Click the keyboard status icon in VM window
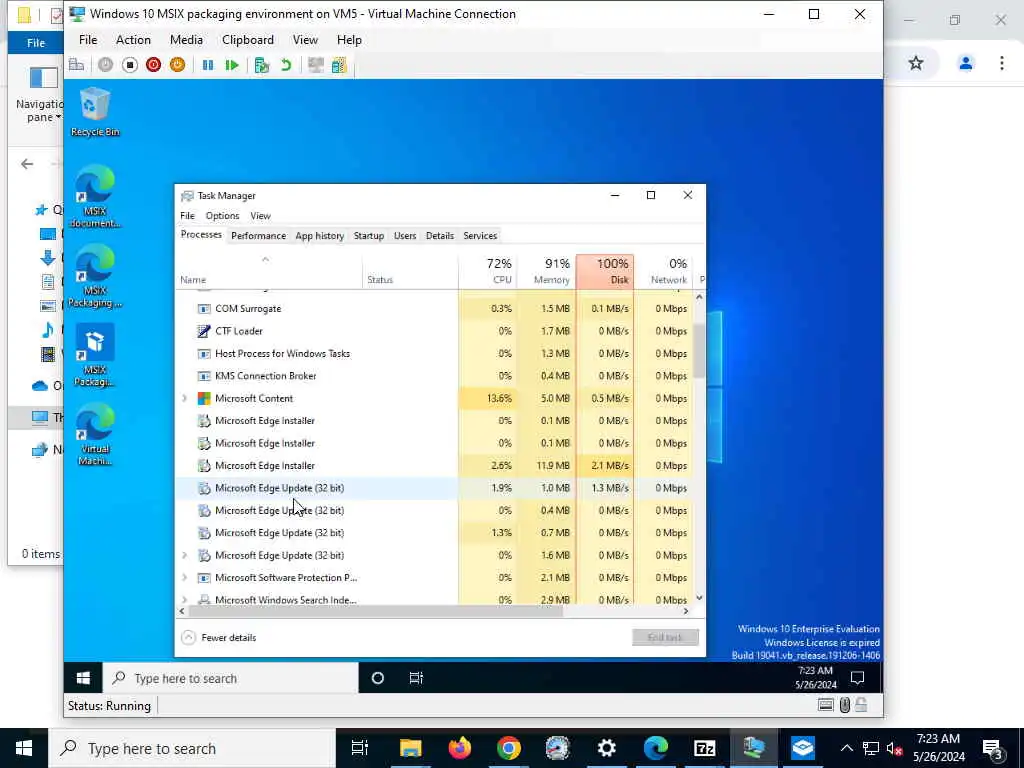Image resolution: width=1024 pixels, height=768 pixels. click(825, 705)
